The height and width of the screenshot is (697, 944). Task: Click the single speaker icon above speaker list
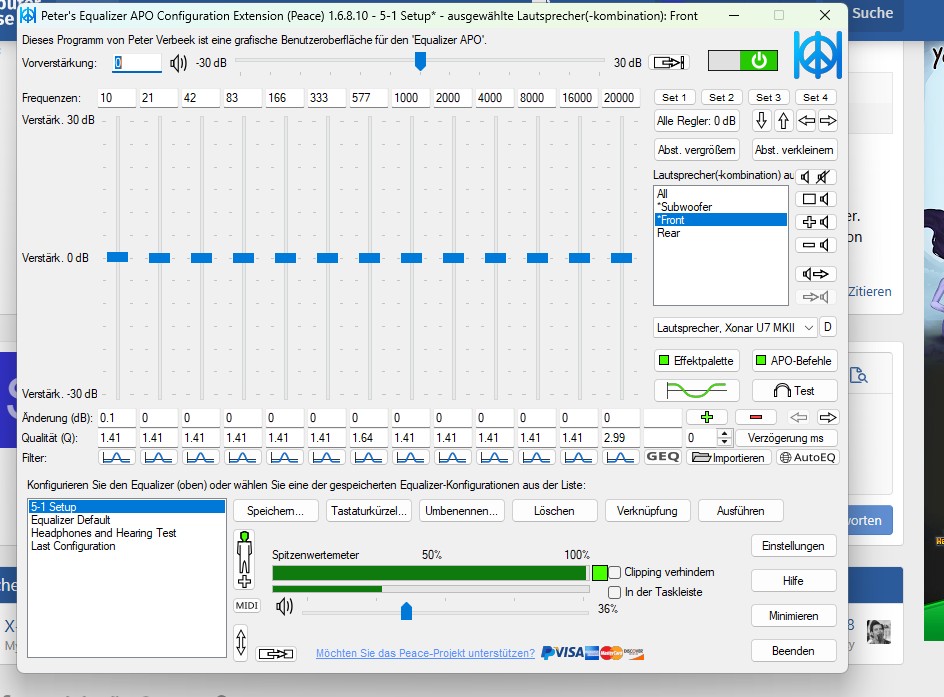coord(806,177)
